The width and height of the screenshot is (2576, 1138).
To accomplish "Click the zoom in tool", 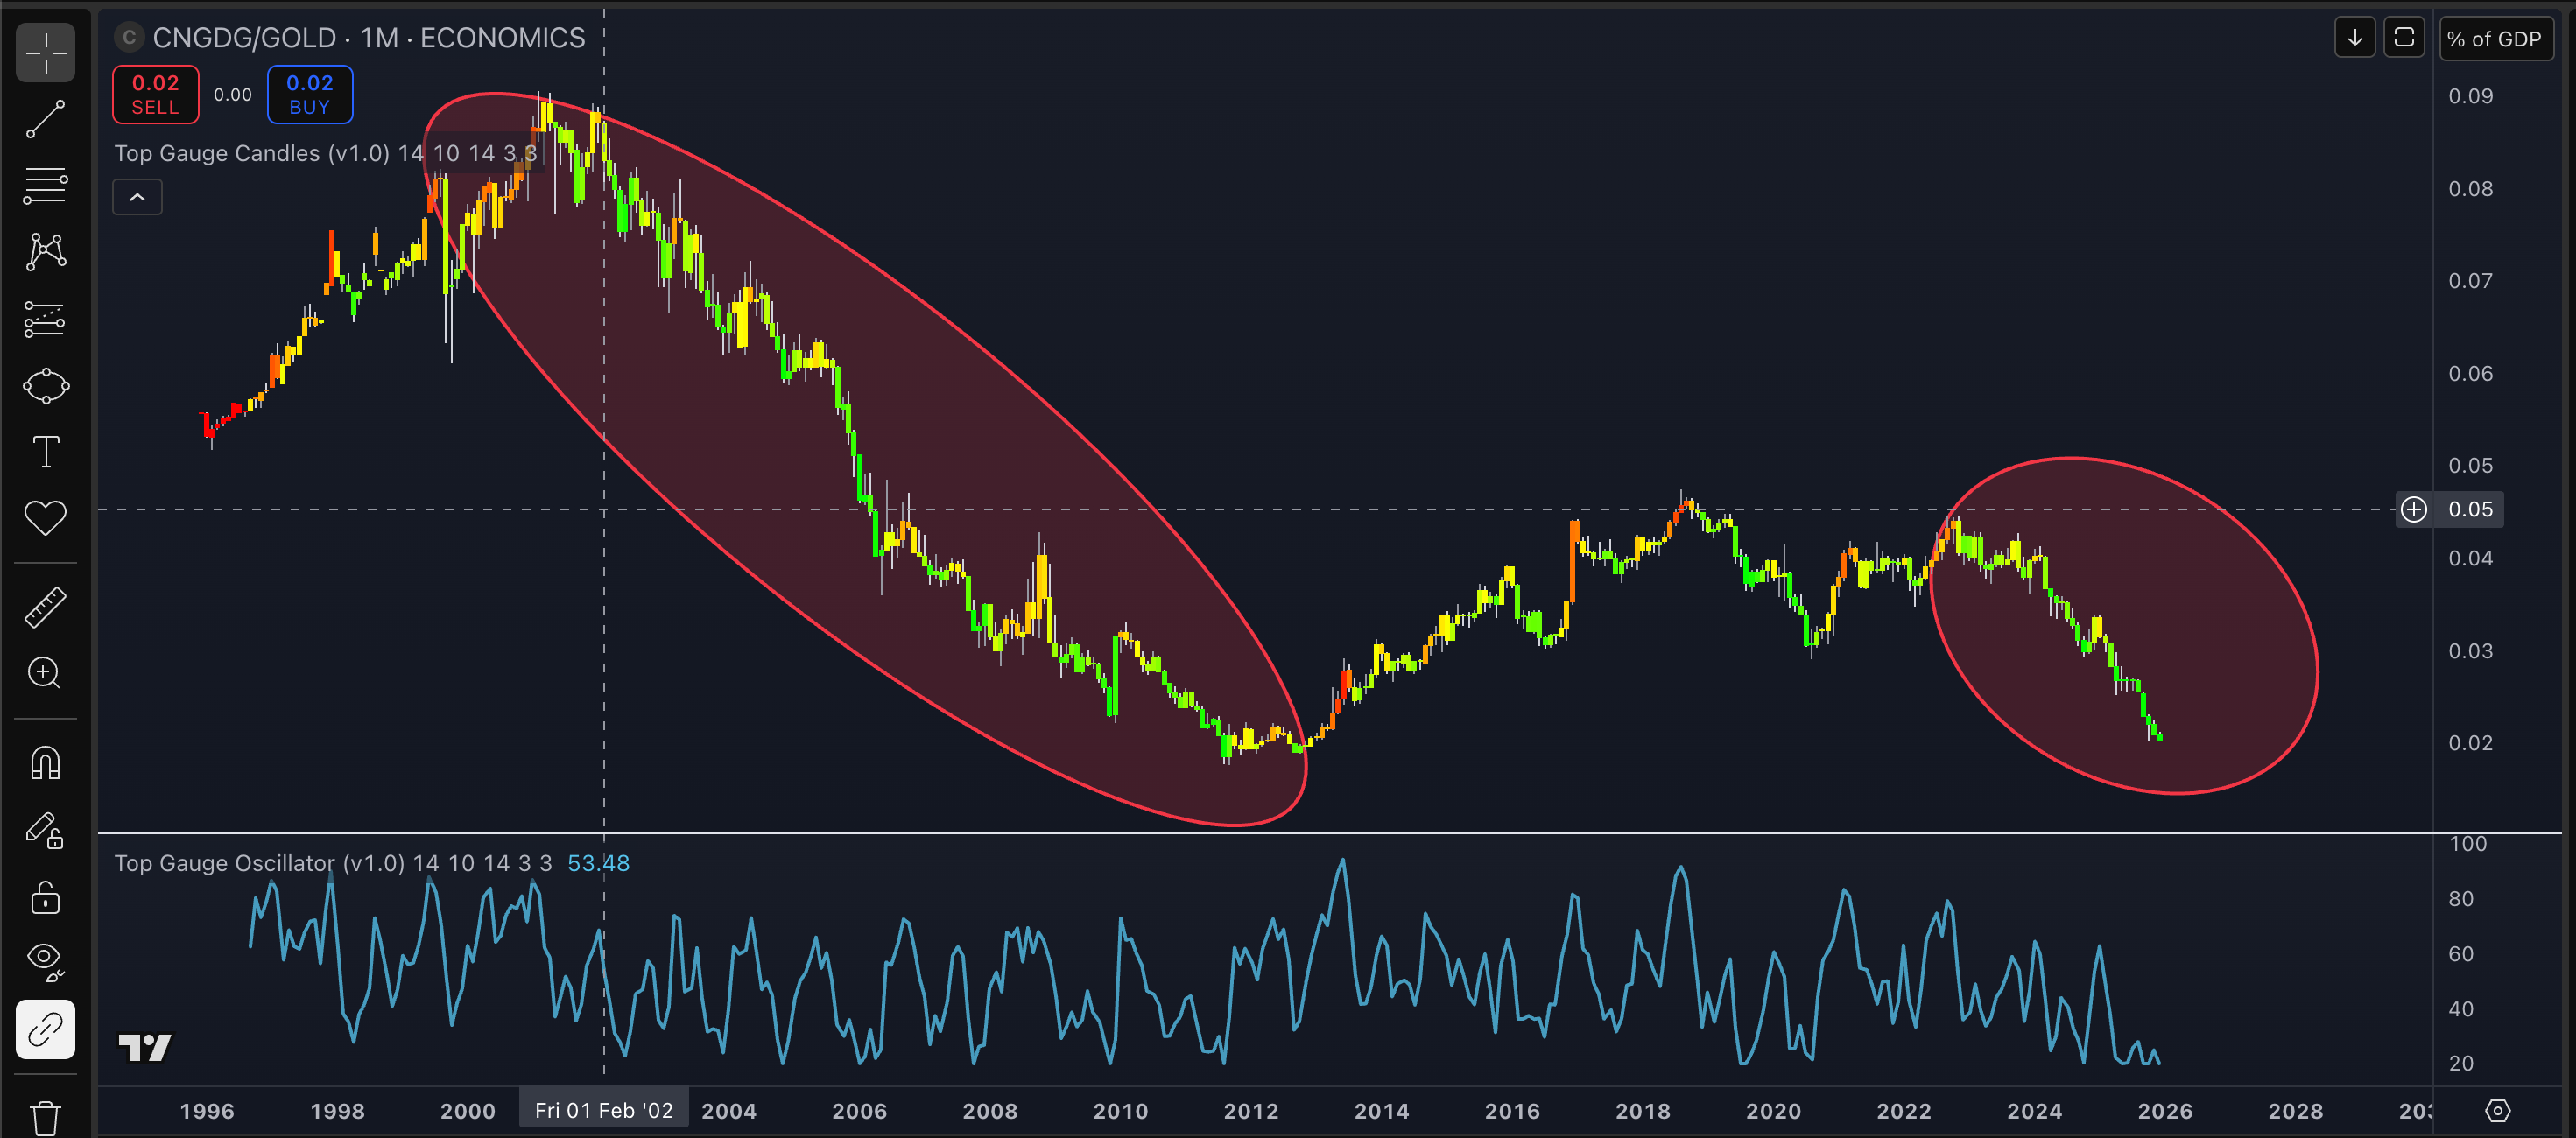I will (x=45, y=673).
